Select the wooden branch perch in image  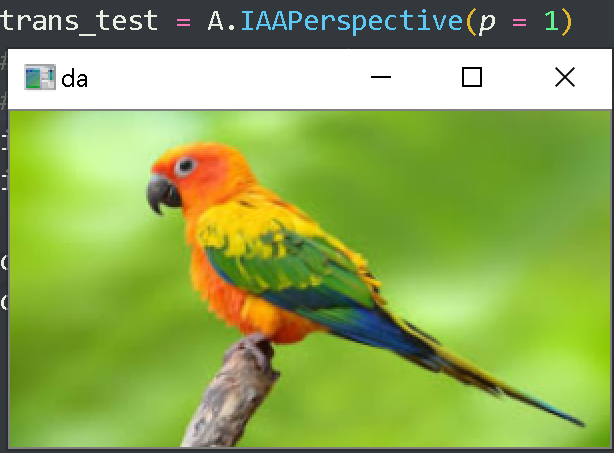click(x=232, y=392)
